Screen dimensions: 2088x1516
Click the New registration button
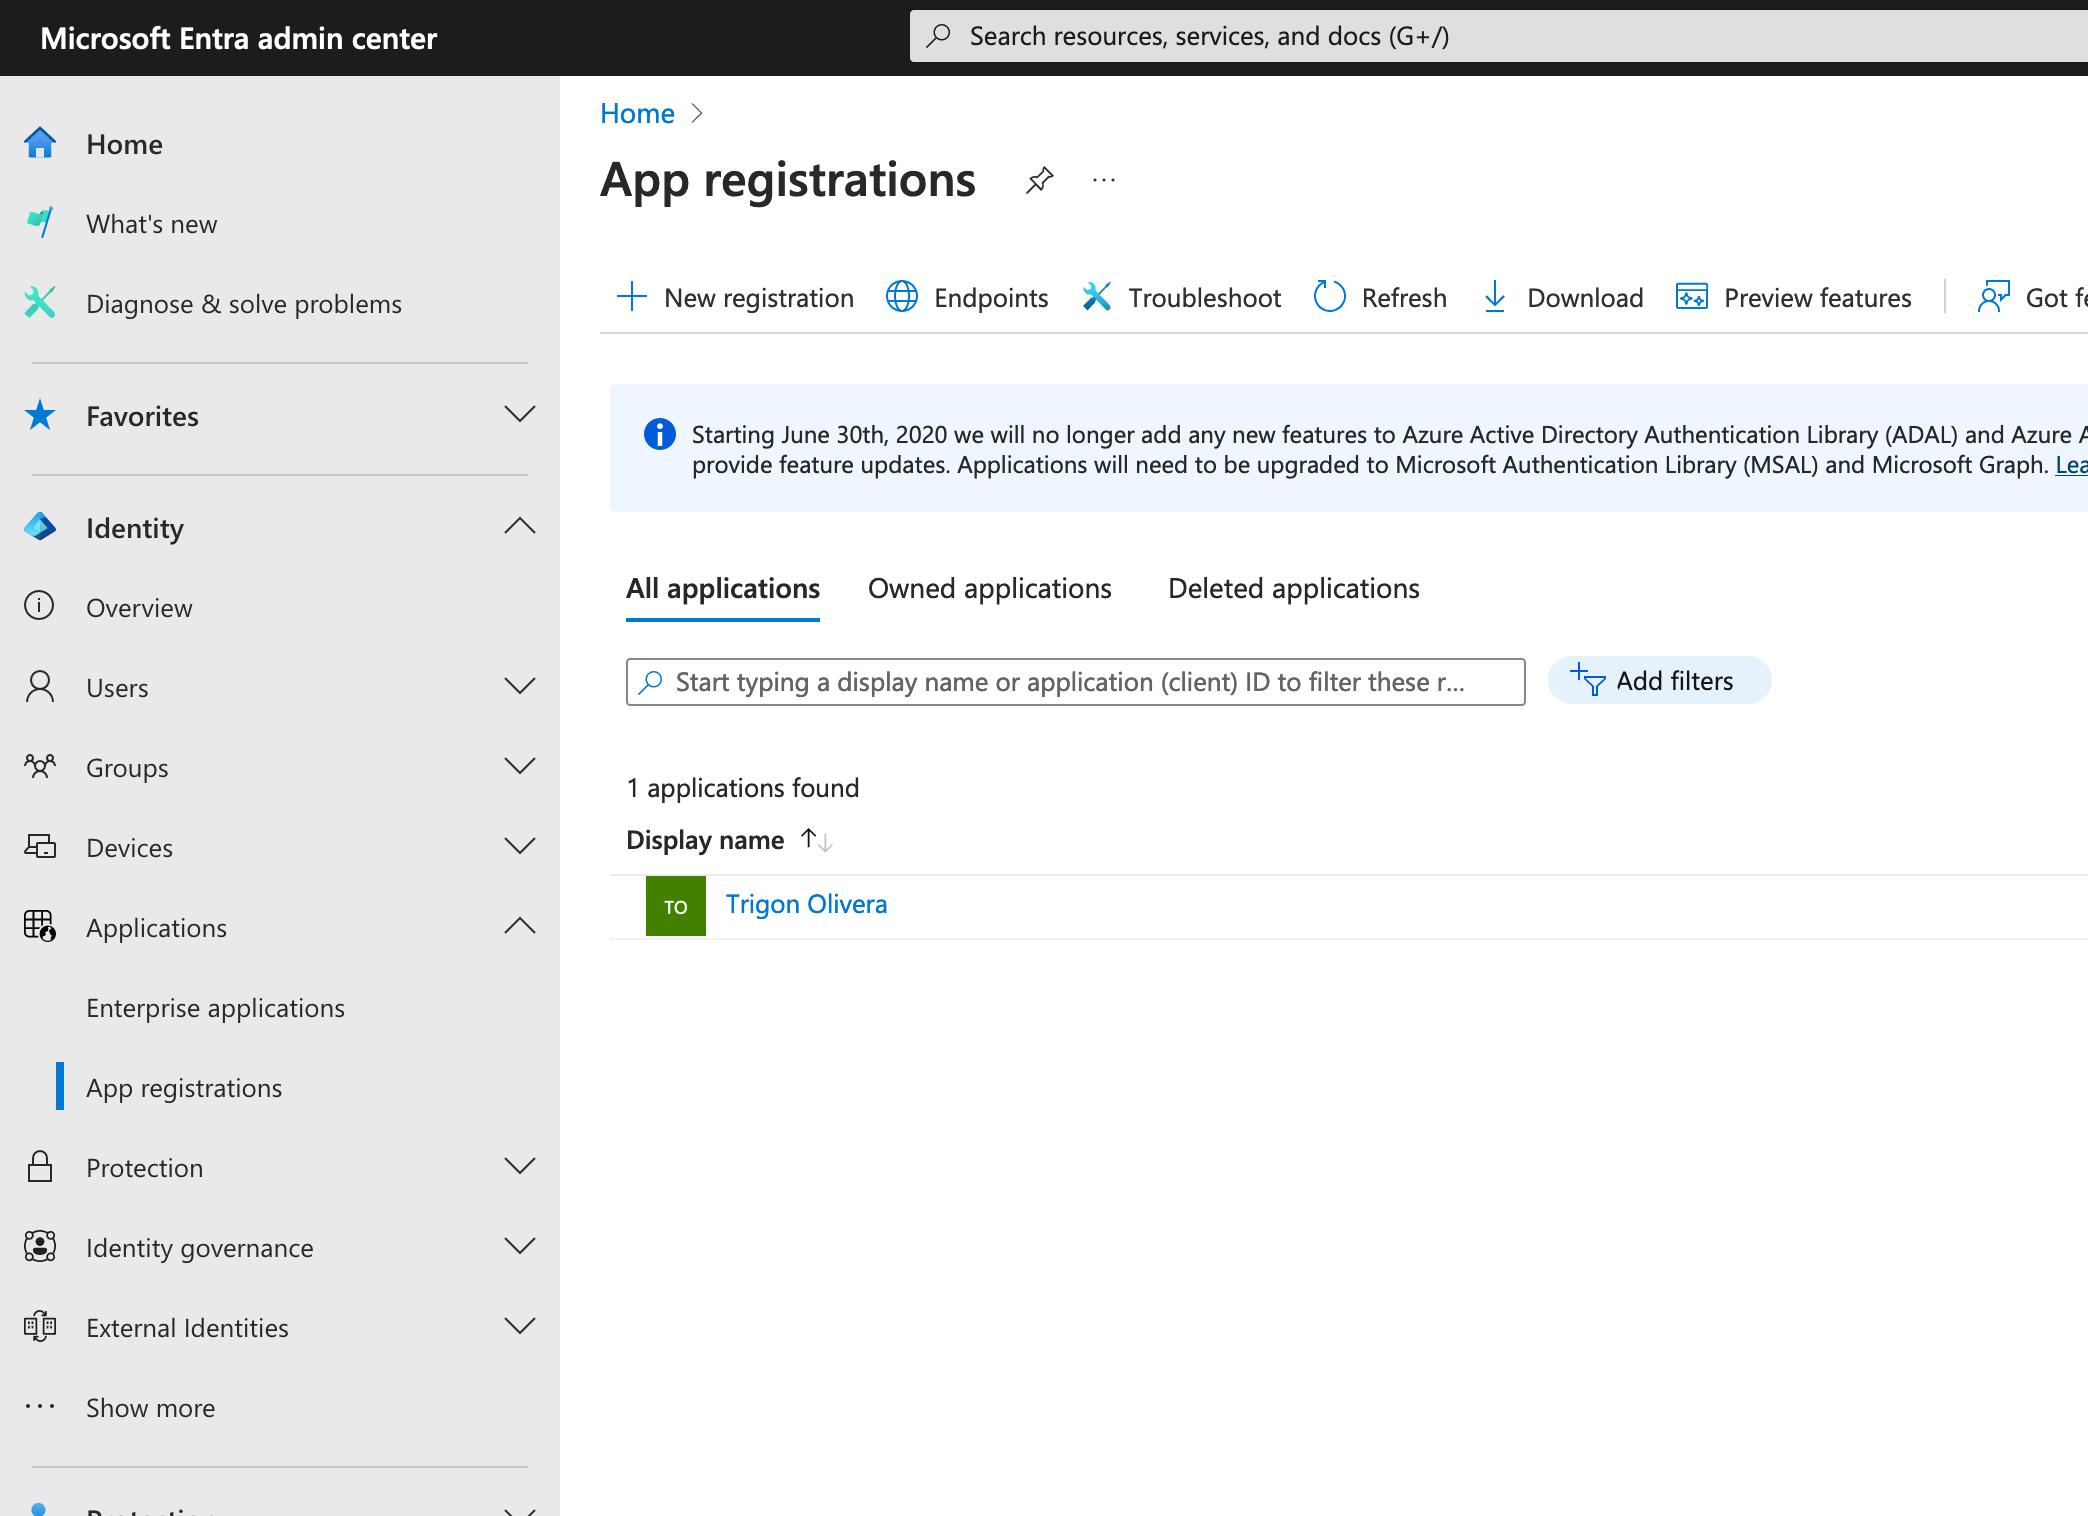pos(735,297)
